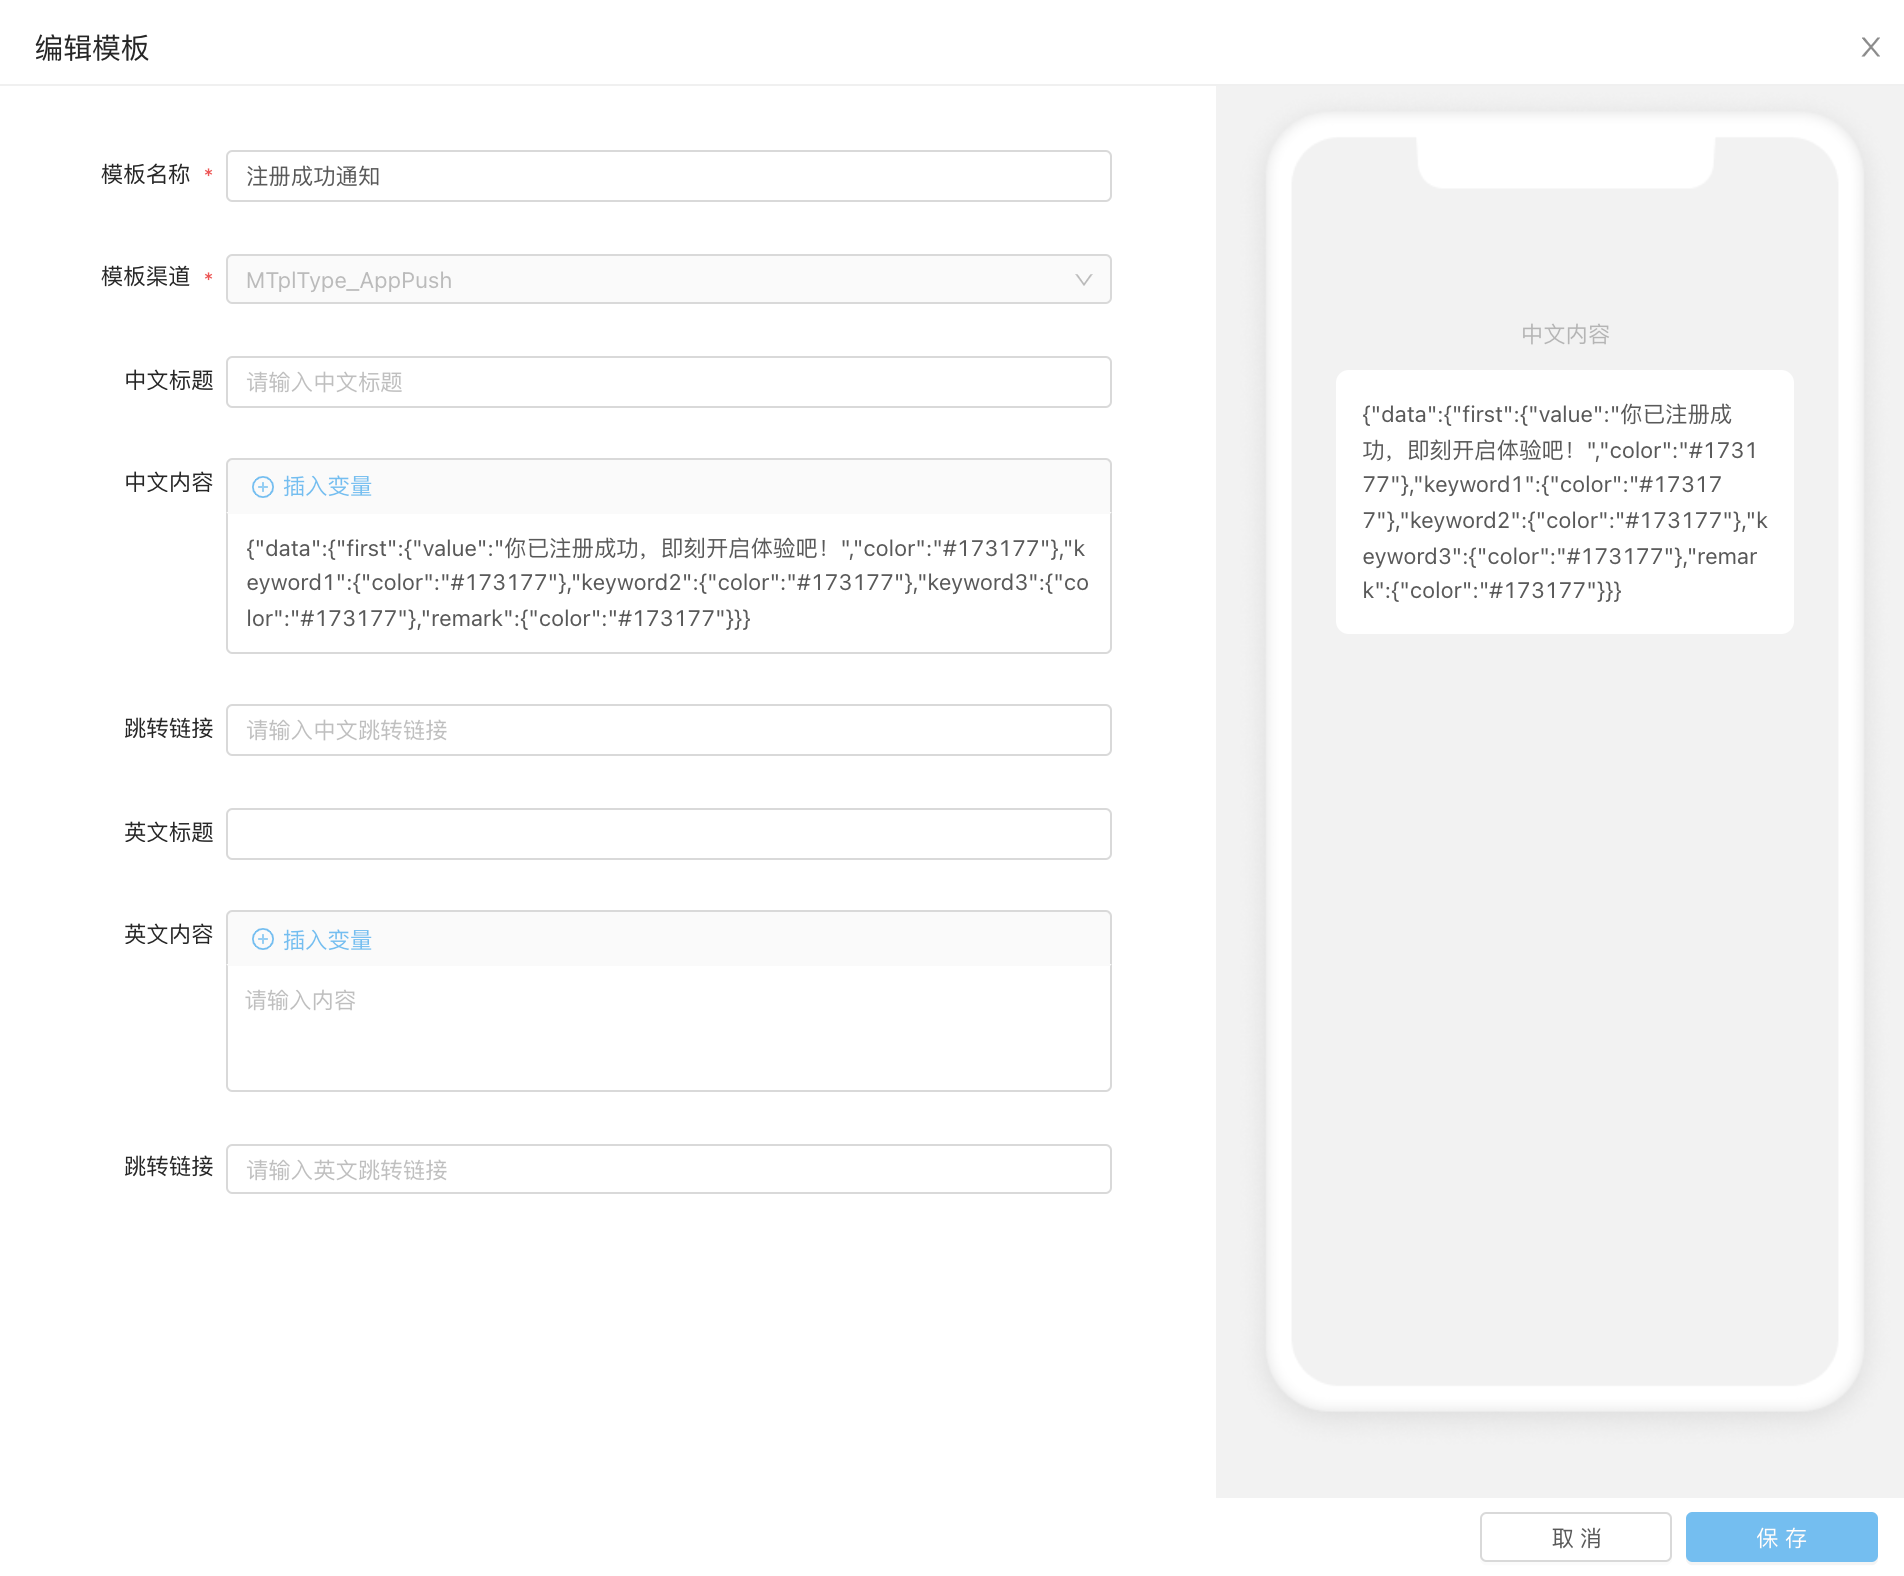Click the plus icon in the 中文内容 toolbar

(262, 487)
